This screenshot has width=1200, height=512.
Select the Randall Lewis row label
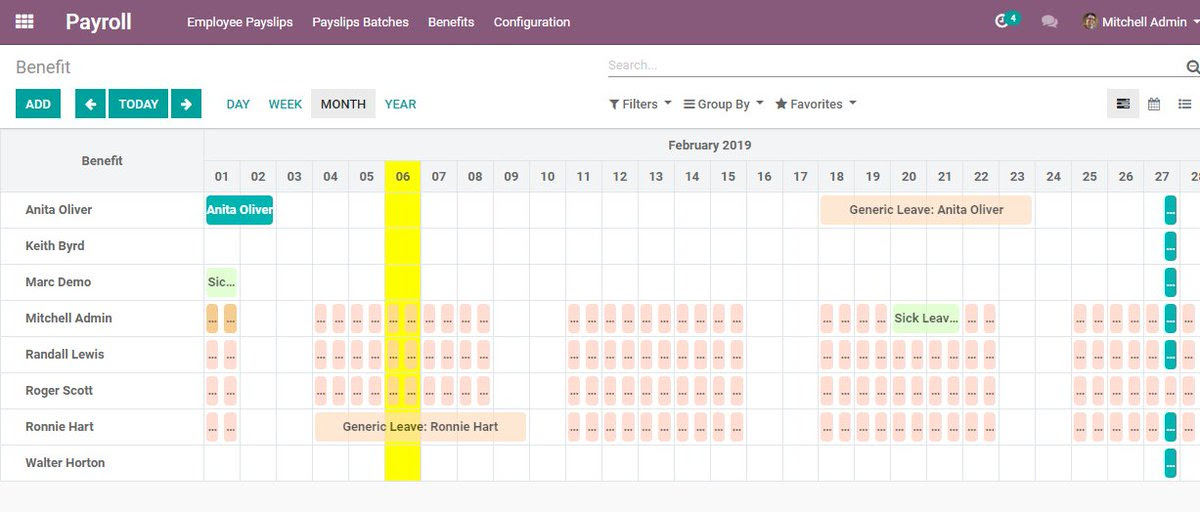65,354
